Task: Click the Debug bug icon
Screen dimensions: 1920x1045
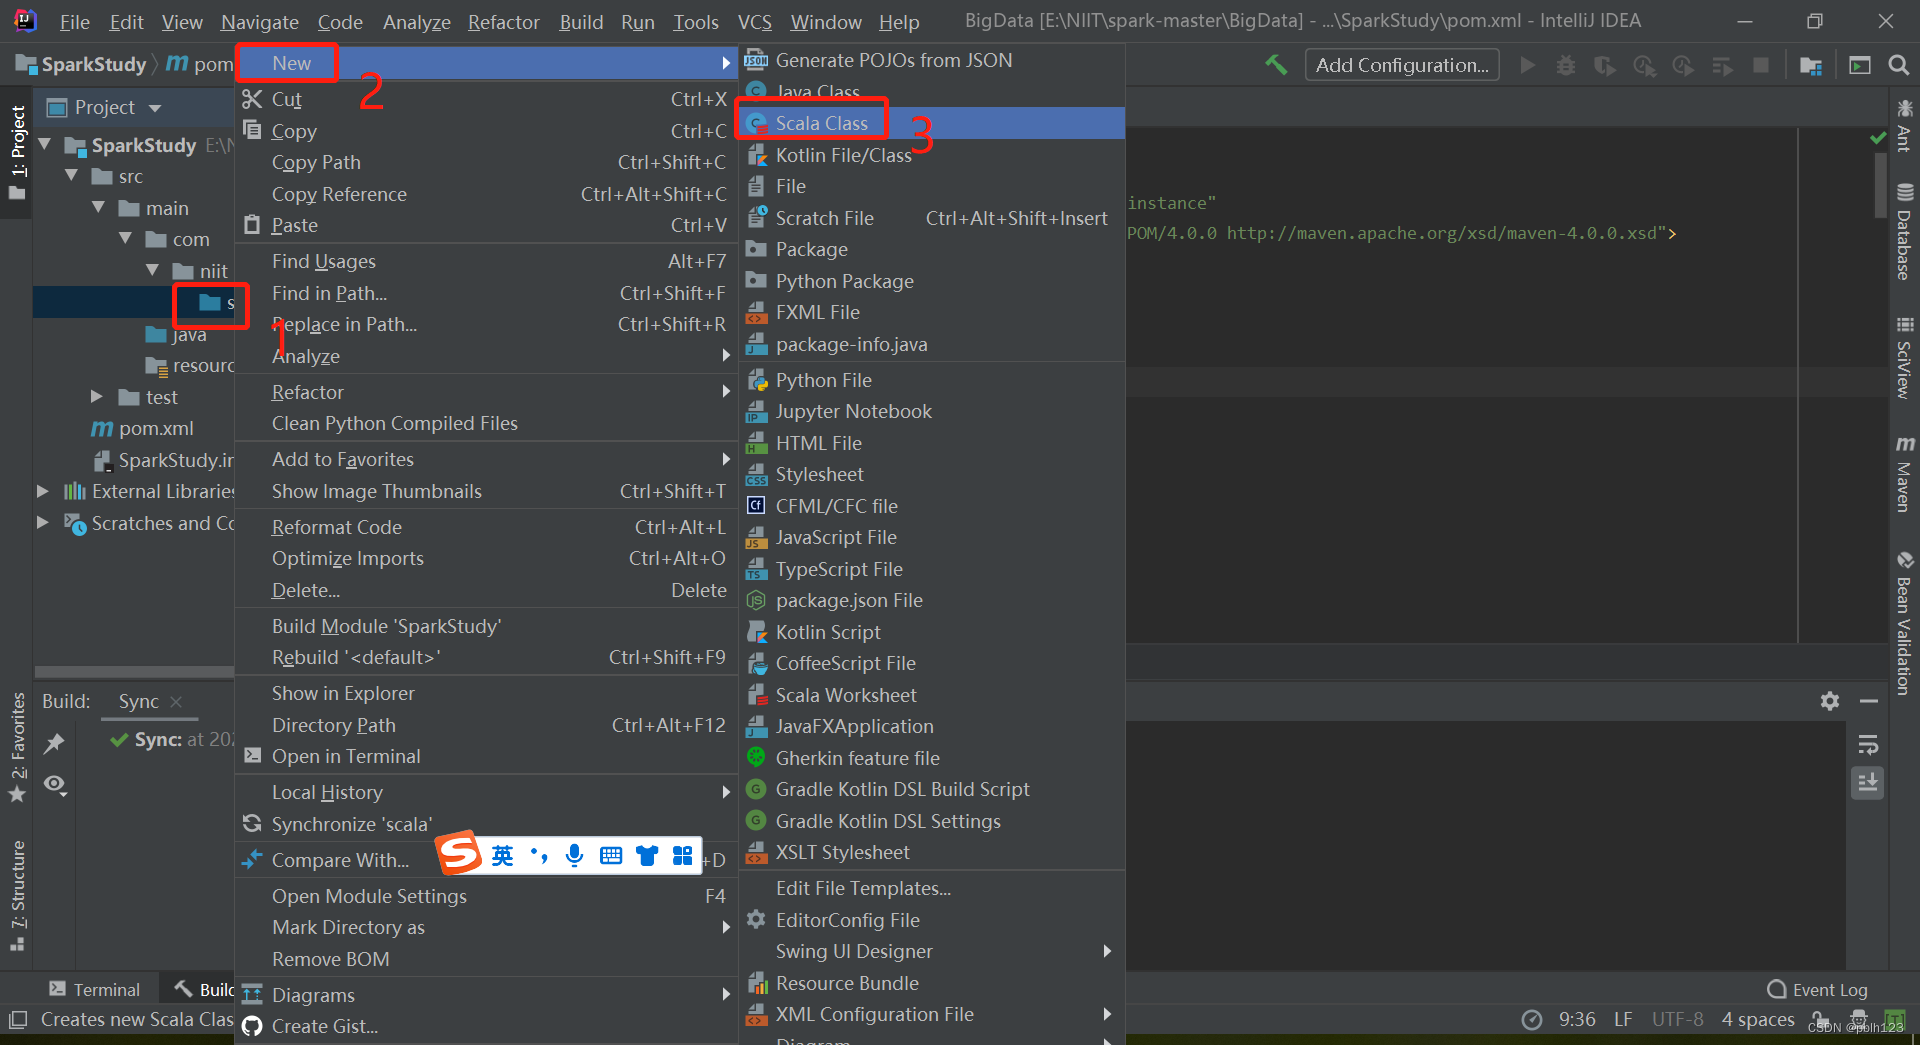Action: [1566, 65]
